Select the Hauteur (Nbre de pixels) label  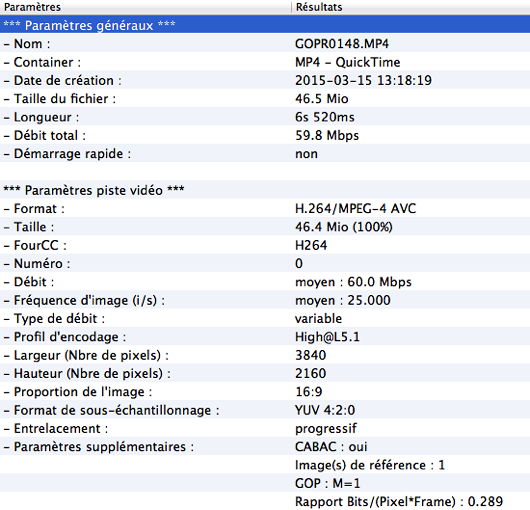click(x=87, y=373)
